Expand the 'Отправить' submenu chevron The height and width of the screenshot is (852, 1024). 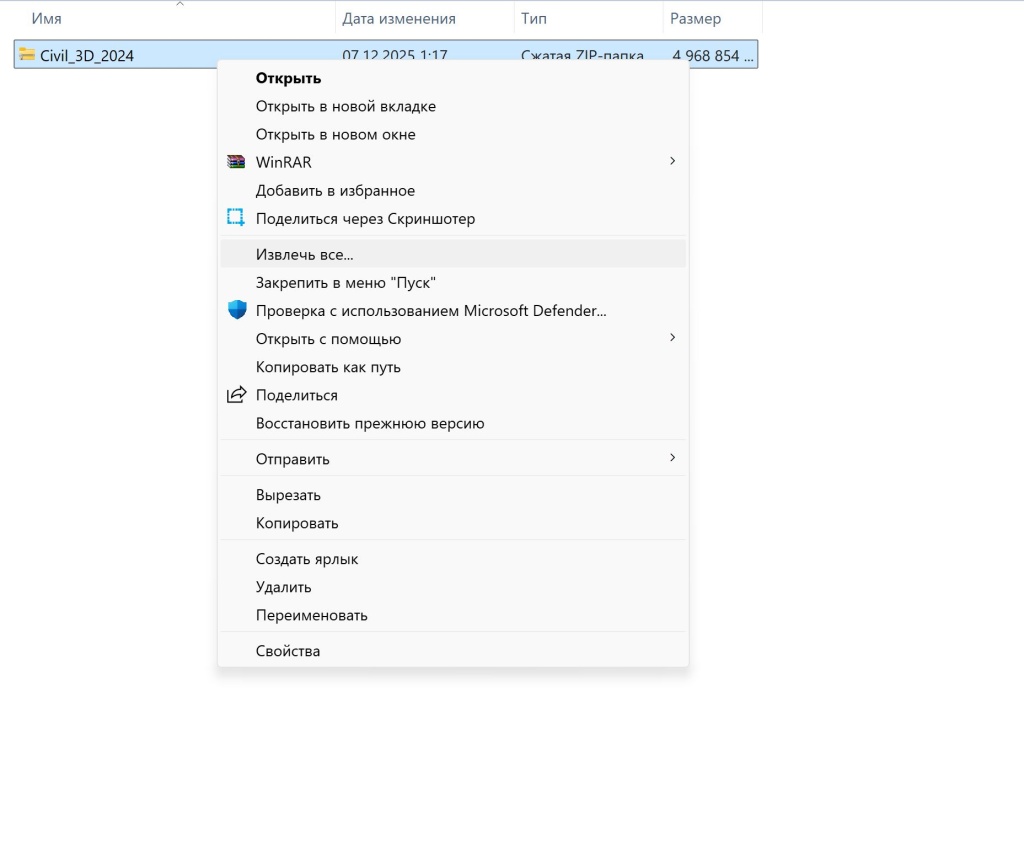[x=673, y=458]
